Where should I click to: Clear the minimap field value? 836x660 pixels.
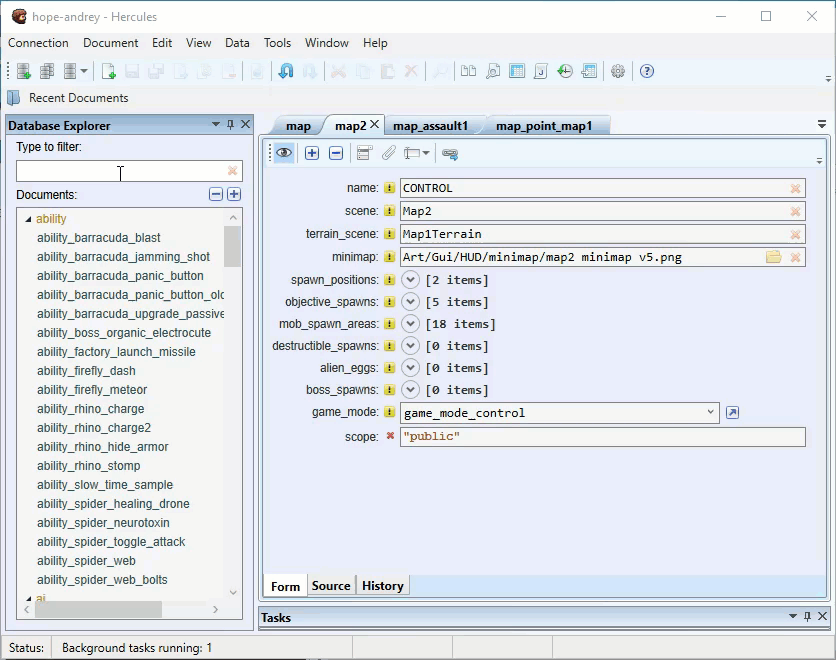(x=795, y=257)
